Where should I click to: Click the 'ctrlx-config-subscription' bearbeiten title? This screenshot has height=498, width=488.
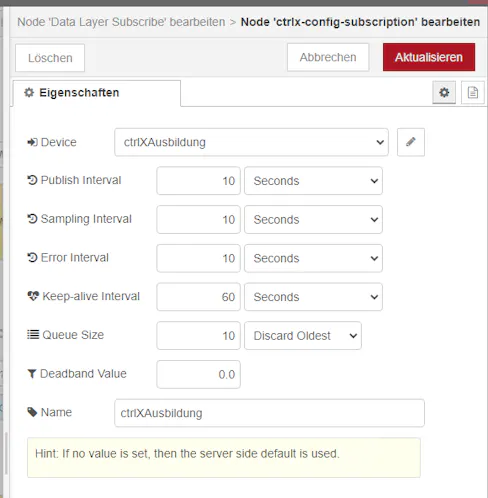[360, 22]
